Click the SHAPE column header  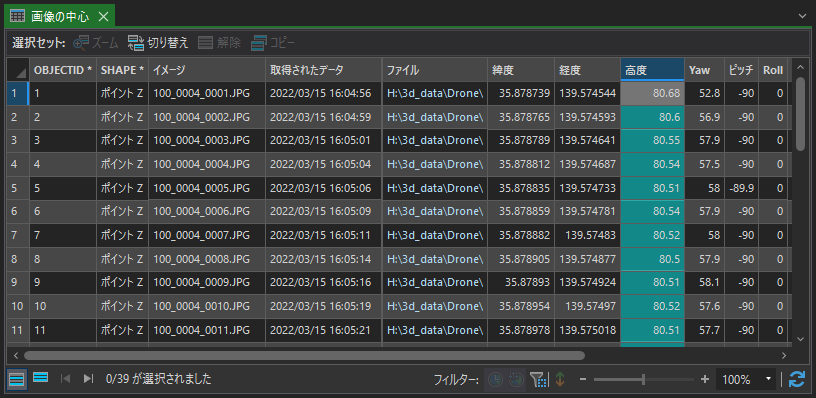[122, 70]
